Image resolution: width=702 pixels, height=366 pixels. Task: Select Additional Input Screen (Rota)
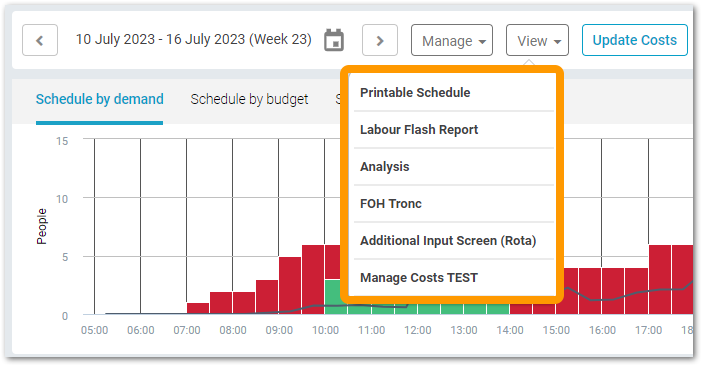[x=454, y=241]
